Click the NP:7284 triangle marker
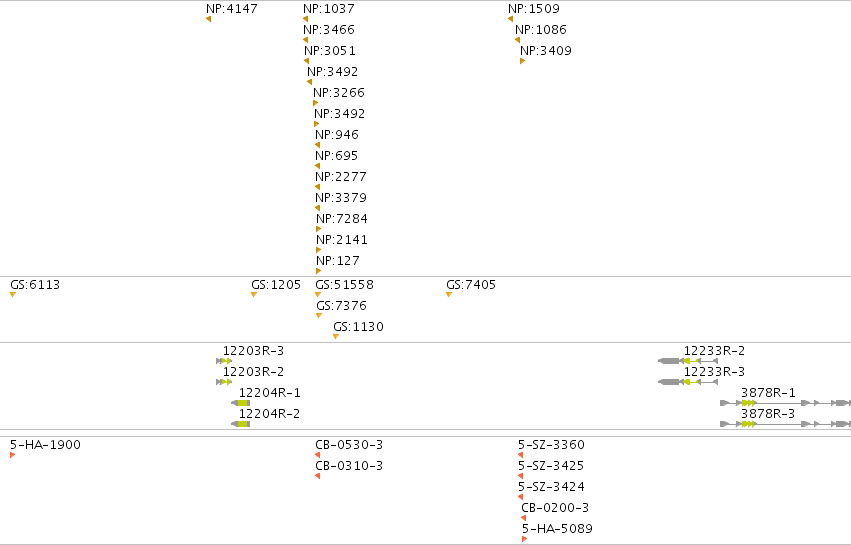This screenshot has width=851, height=545. [x=319, y=229]
